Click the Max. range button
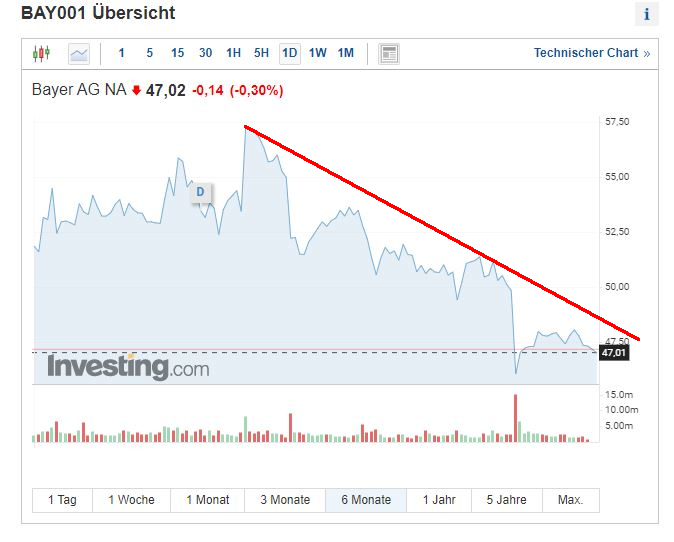Image resolution: width=674 pixels, height=542 pixels. coord(570,500)
